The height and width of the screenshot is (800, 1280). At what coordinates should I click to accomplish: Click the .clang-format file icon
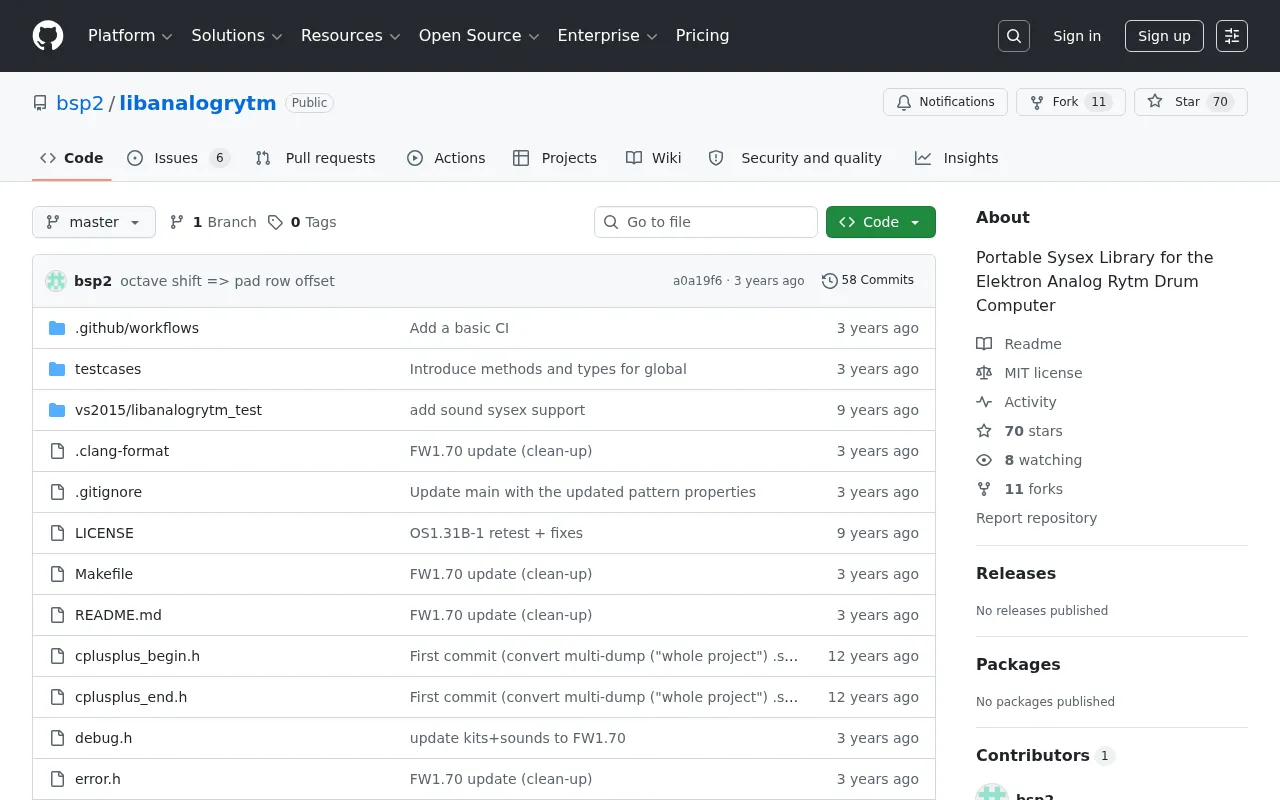coord(57,451)
